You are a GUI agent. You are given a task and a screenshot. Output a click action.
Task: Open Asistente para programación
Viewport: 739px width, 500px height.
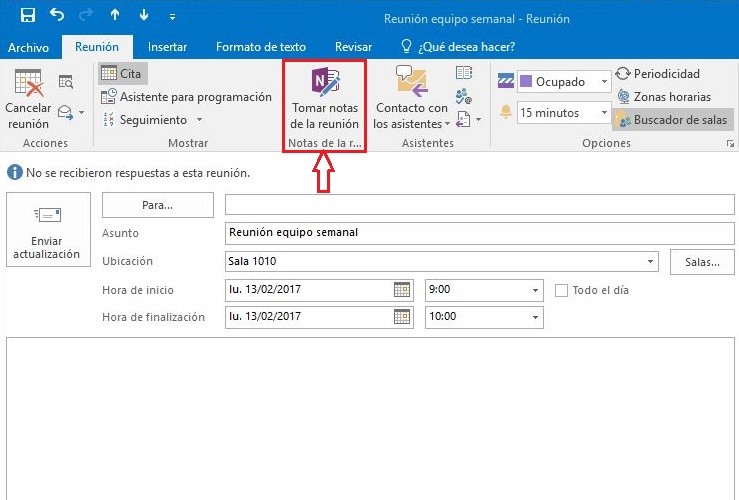(x=186, y=97)
